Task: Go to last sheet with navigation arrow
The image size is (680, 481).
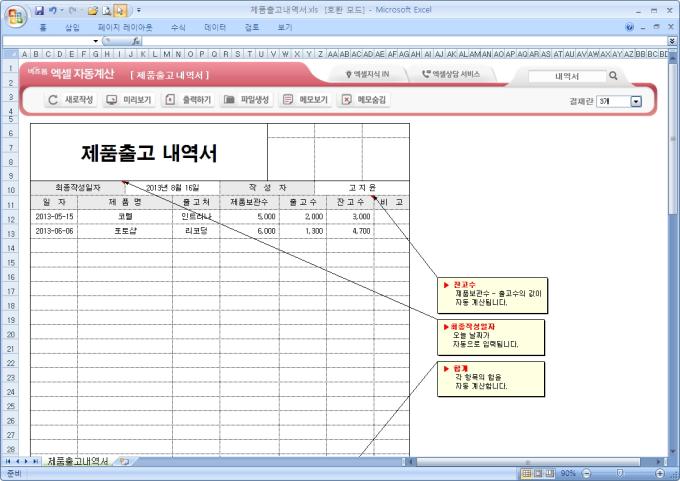Action: (35, 461)
